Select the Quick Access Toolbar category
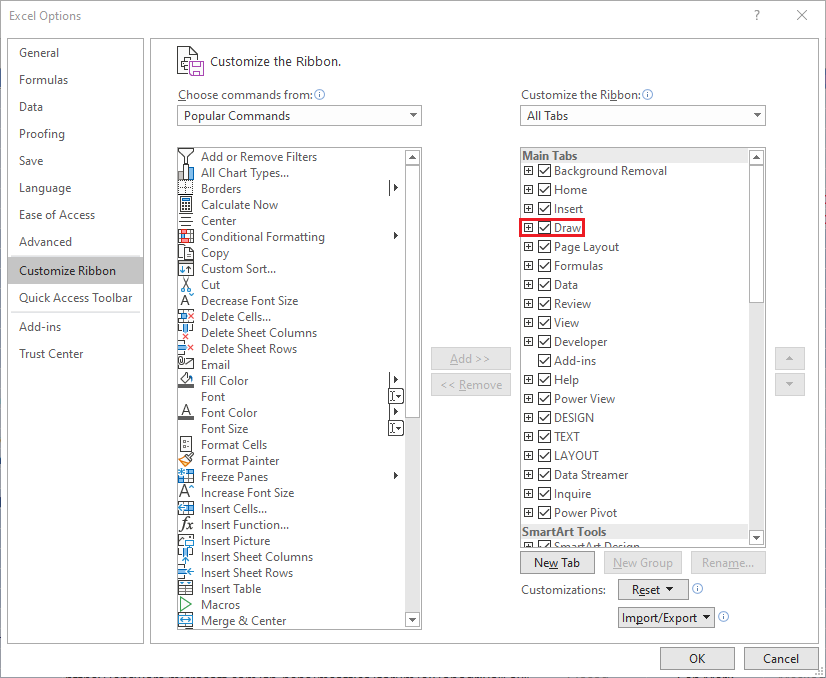826x678 pixels. [75, 298]
